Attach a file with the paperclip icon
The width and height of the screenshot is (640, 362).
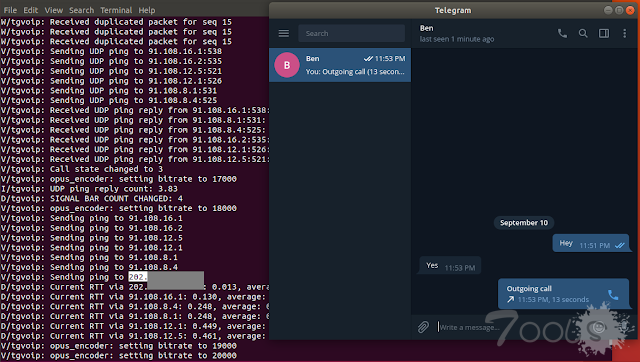click(423, 327)
